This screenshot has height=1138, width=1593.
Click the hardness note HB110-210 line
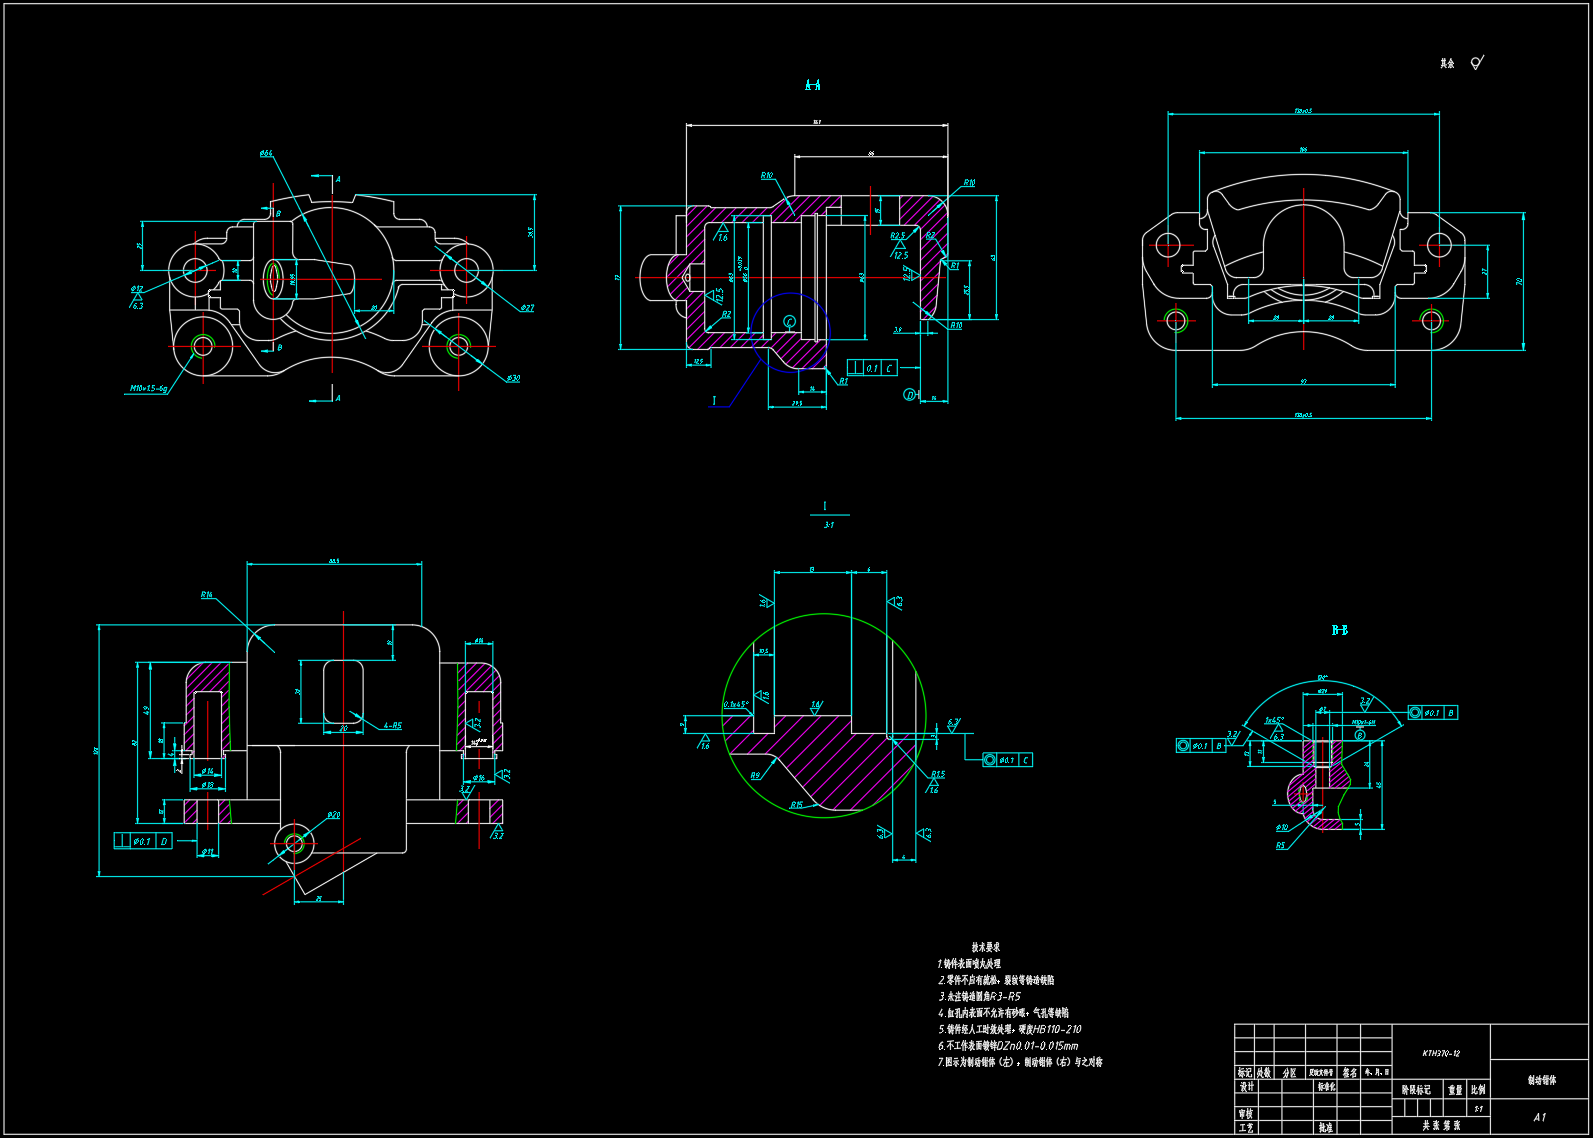(1009, 1029)
